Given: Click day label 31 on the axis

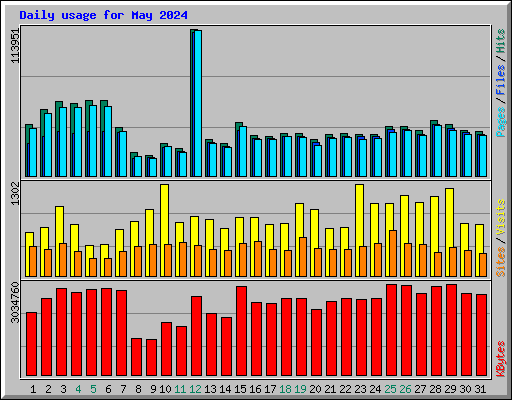Looking at the screenshot, I should pos(480,389).
